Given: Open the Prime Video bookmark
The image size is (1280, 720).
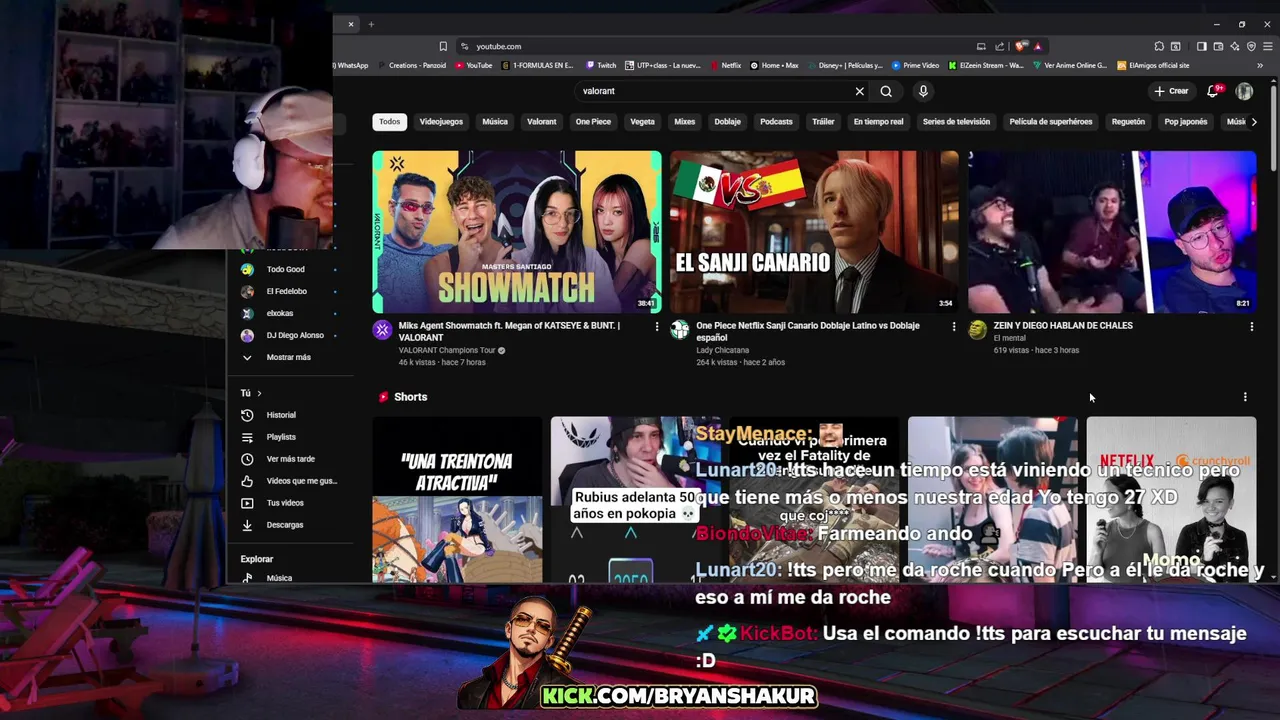Looking at the screenshot, I should coord(916,66).
